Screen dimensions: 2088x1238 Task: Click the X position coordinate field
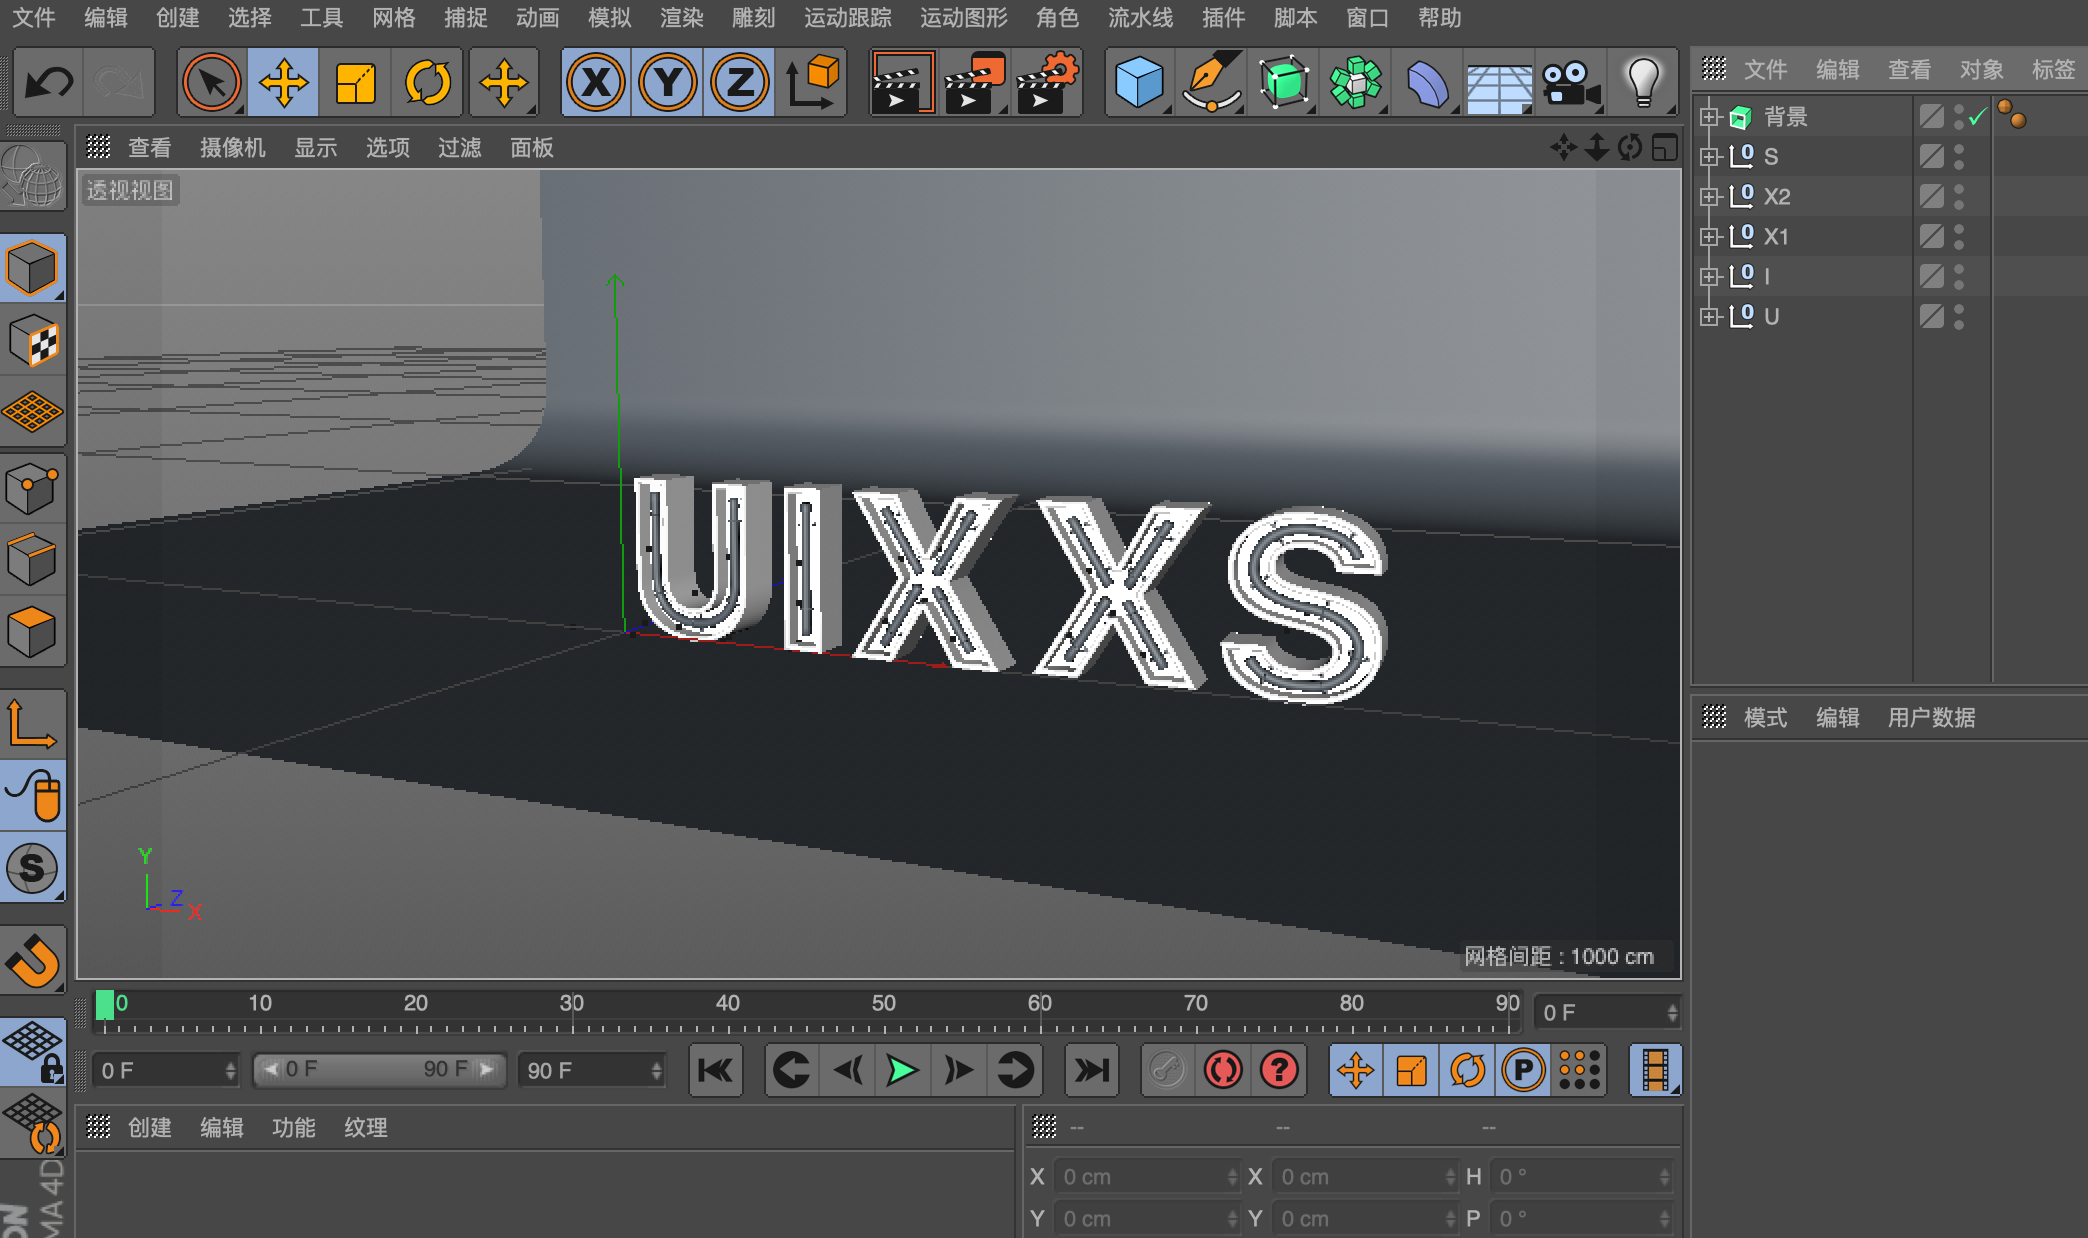coord(1142,1177)
